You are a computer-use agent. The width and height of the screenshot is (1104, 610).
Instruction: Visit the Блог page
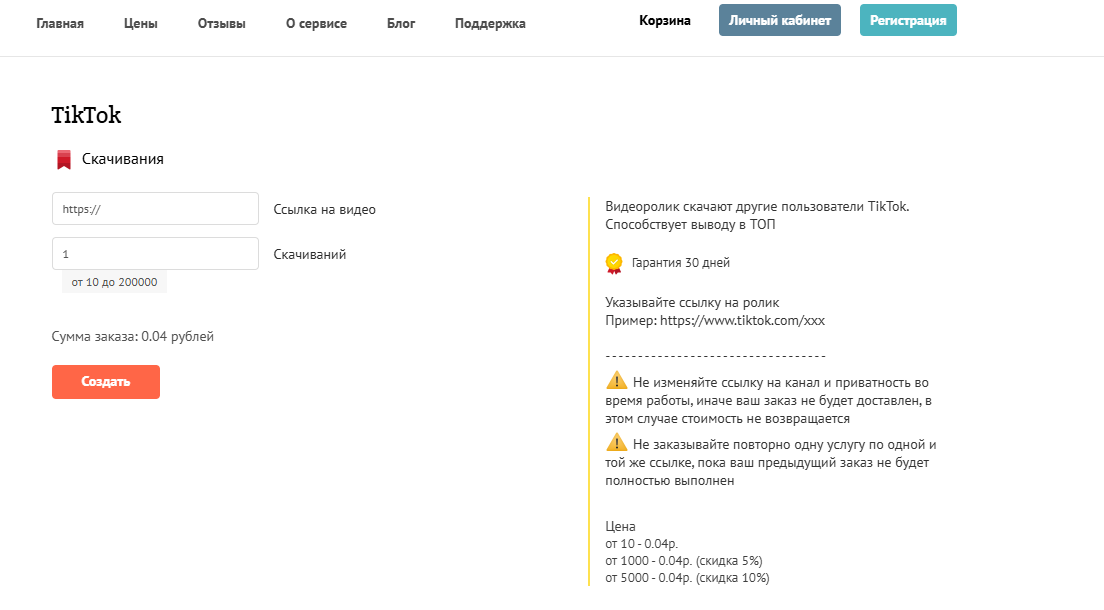pos(401,23)
